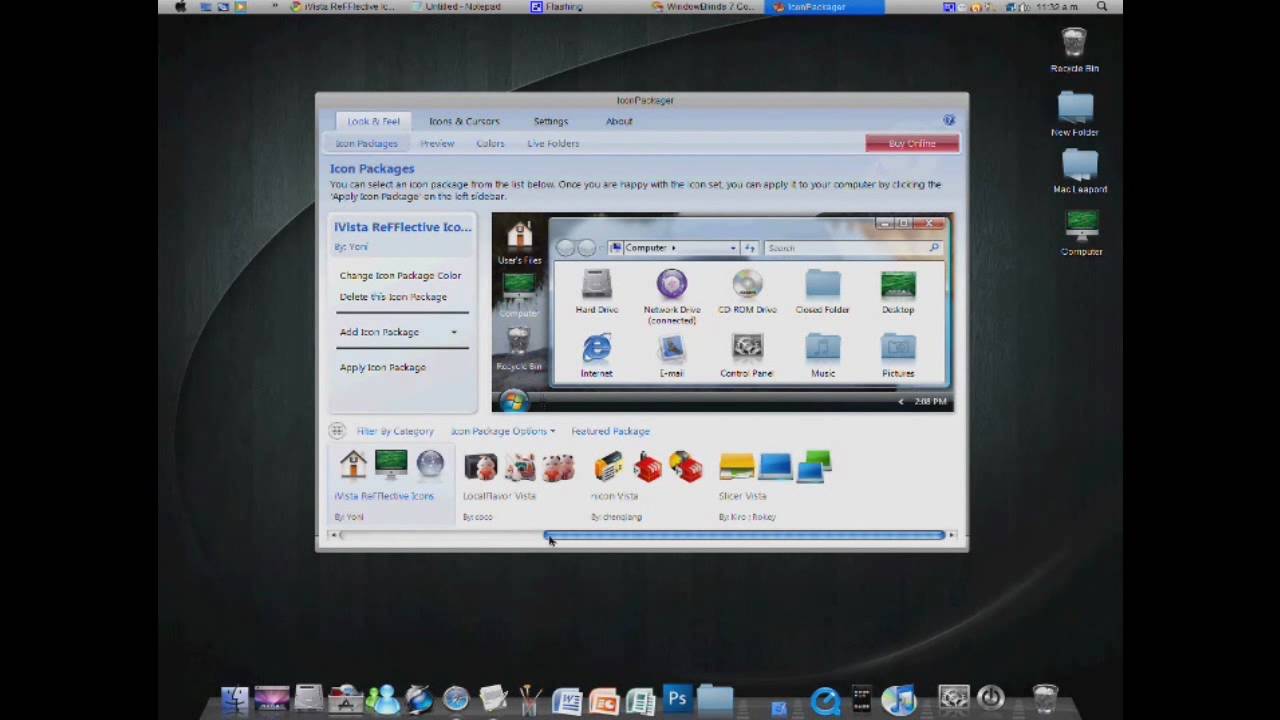
Task: Click the Apple logo in menu bar
Action: (x=180, y=6)
